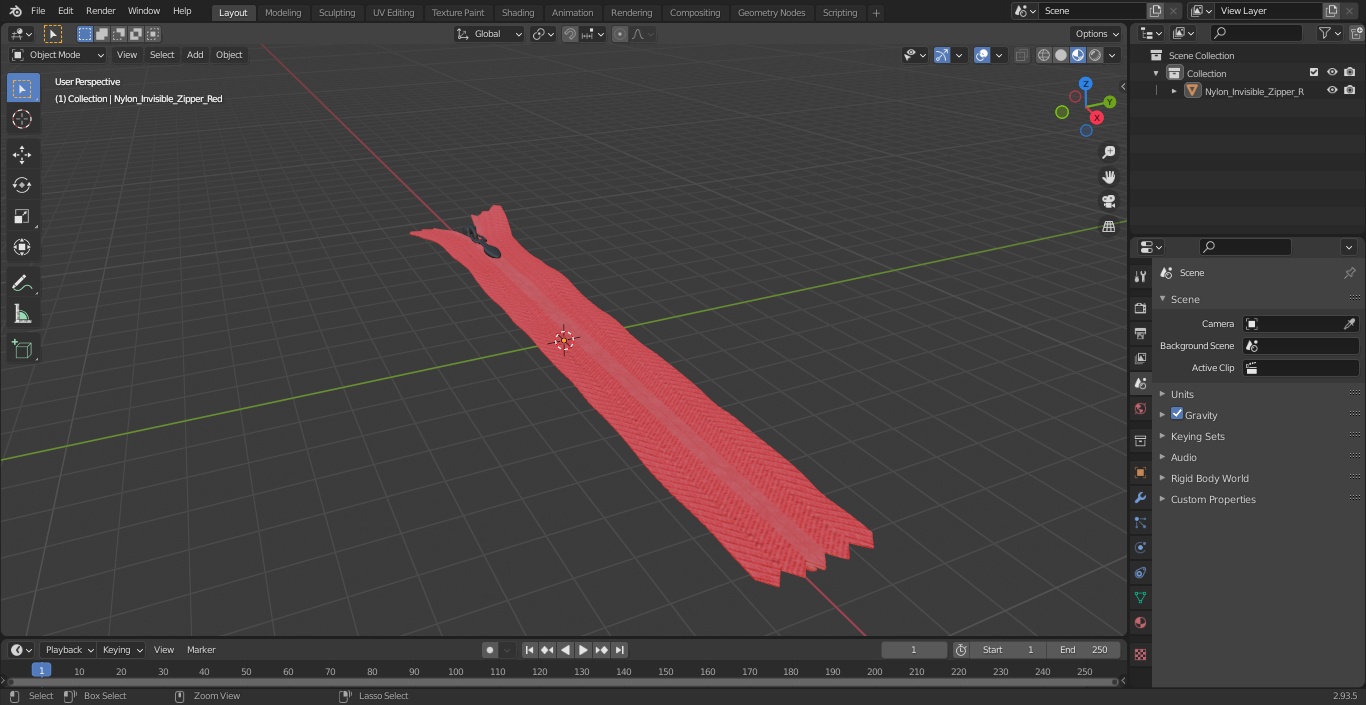Click the End frame field
Screen dimensions: 1366x705
click(1085, 650)
